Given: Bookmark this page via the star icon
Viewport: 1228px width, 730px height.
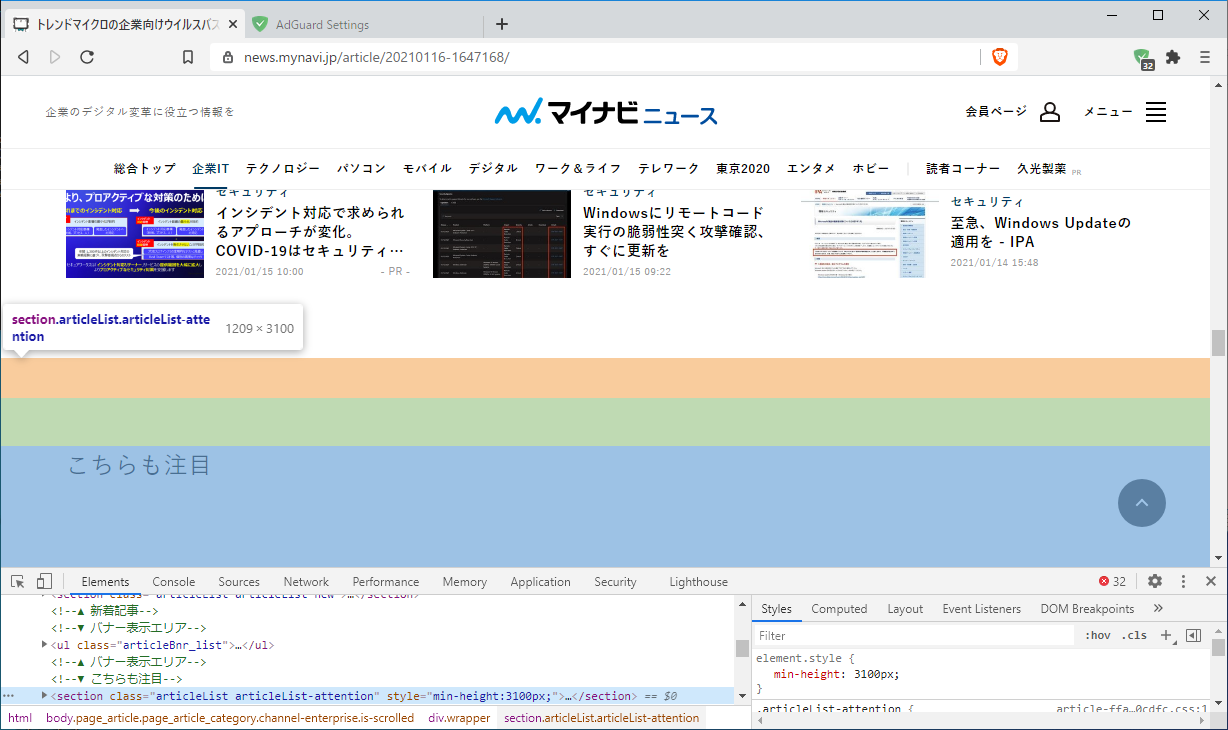Looking at the screenshot, I should [188, 57].
